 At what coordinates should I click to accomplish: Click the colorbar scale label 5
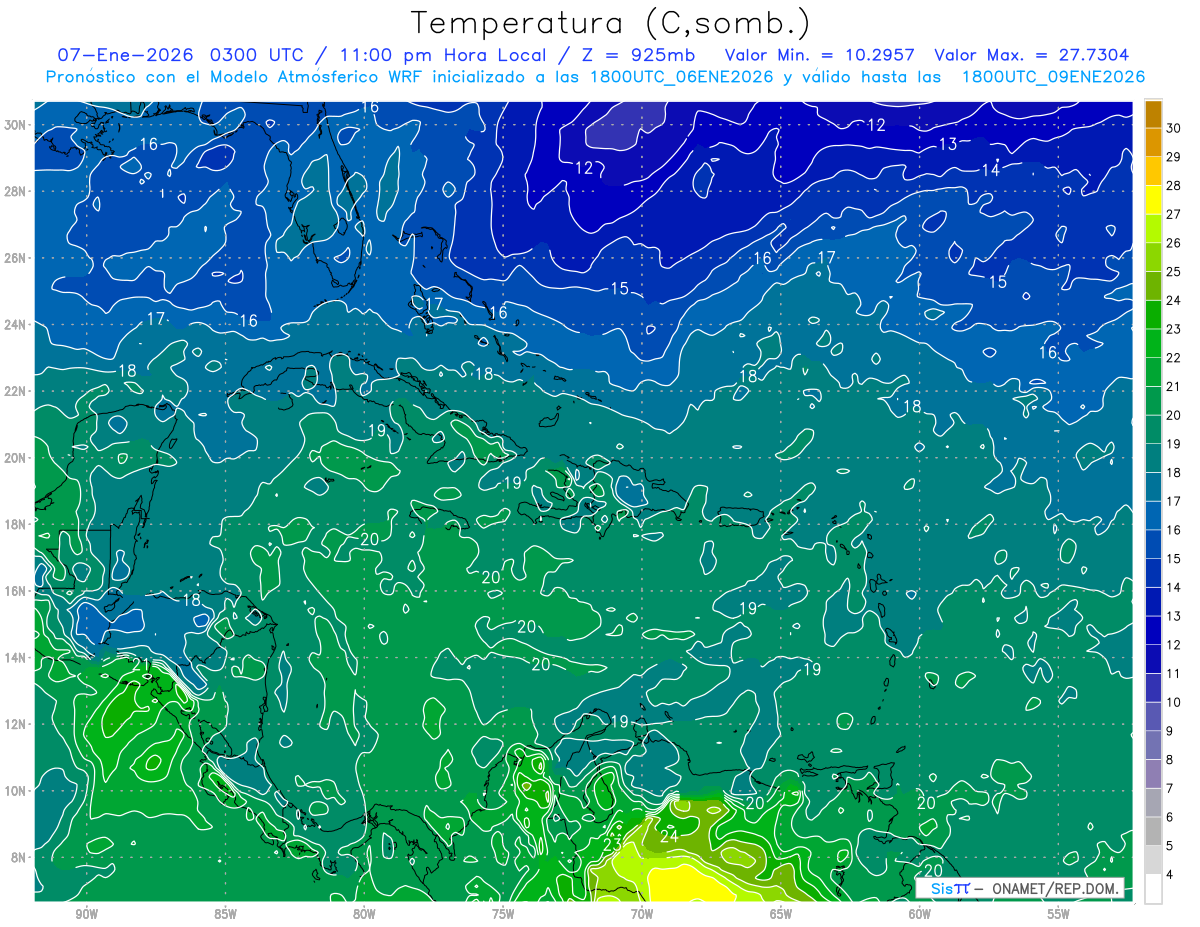1171,846
